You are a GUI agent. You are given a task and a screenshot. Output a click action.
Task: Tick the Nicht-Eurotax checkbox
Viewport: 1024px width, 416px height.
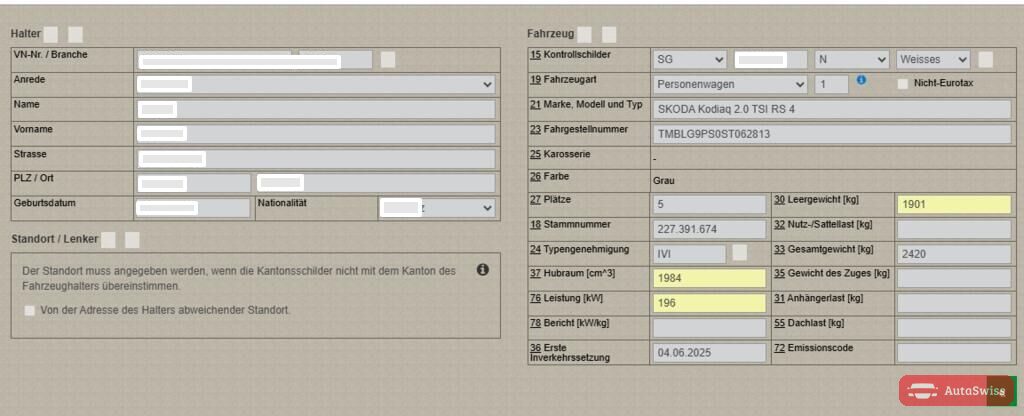tap(903, 84)
